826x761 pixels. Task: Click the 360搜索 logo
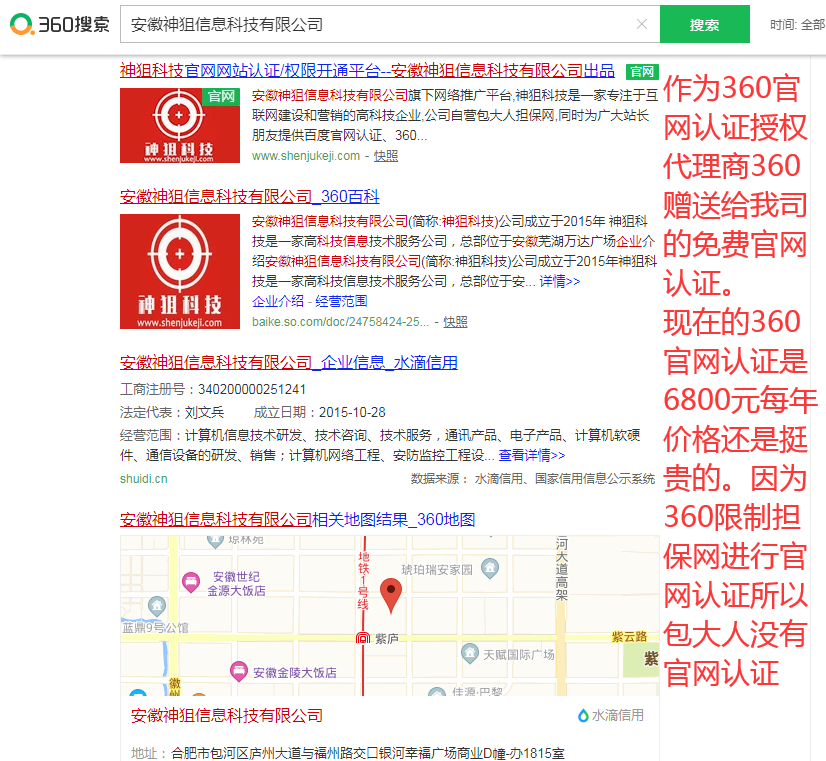(60, 24)
